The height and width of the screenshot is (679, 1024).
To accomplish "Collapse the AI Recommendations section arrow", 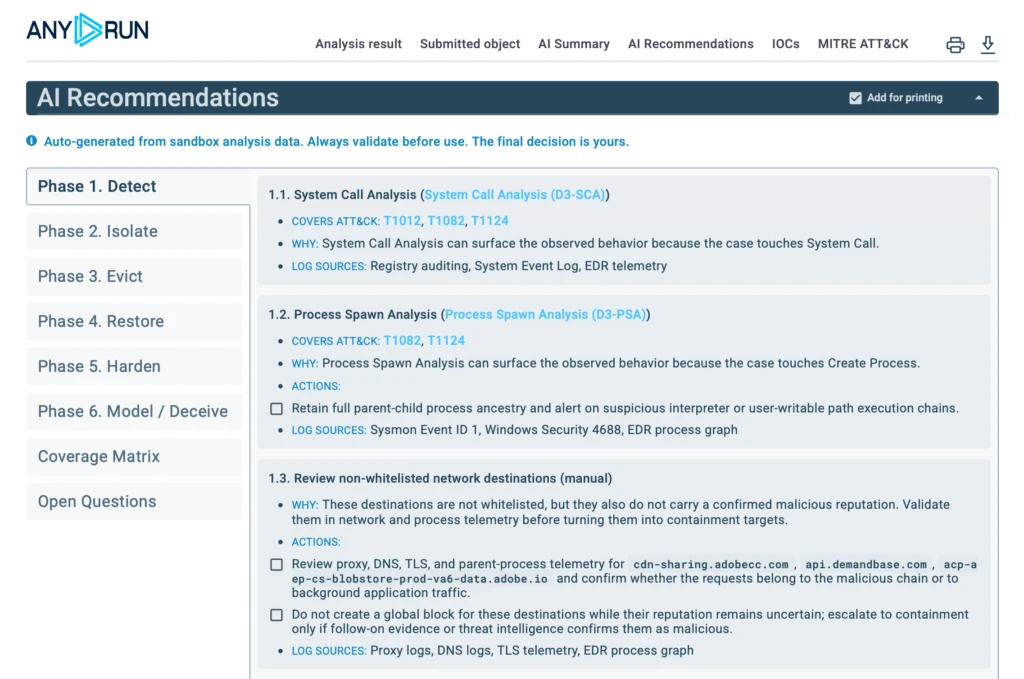I will (x=978, y=98).
